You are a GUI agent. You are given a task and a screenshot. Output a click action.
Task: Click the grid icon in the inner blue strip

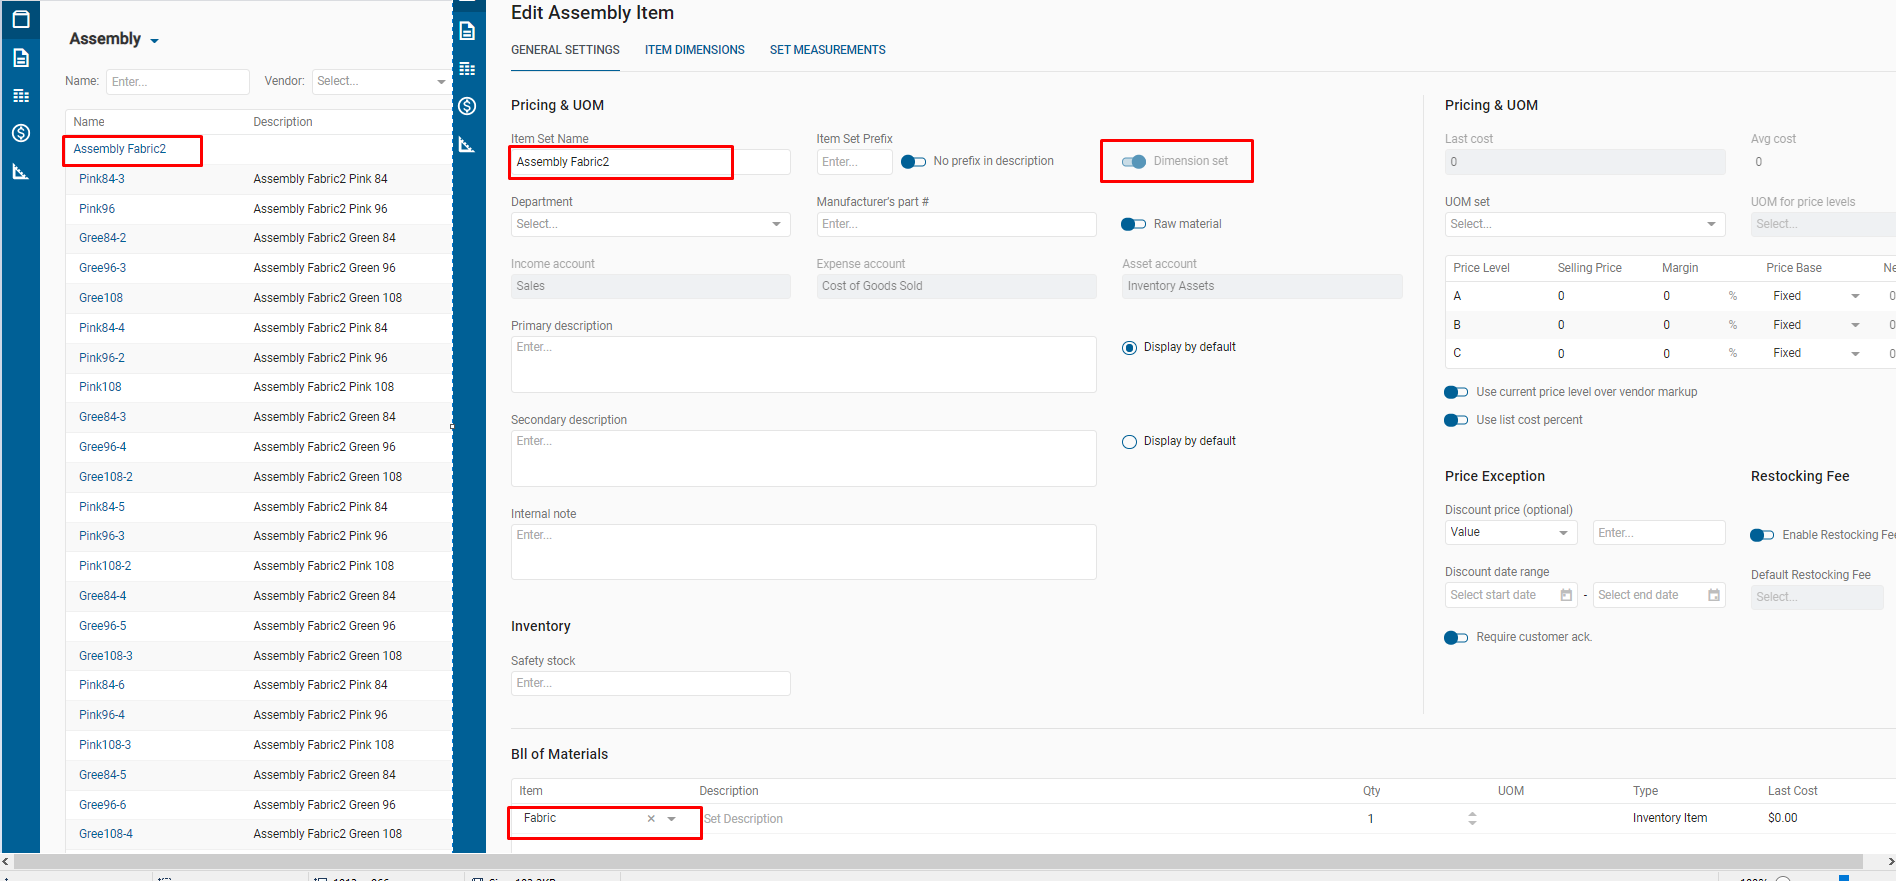(467, 69)
